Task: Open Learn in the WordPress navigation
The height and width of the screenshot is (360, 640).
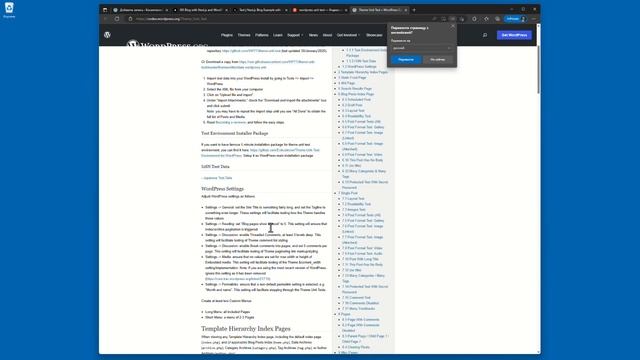Action: point(278,35)
